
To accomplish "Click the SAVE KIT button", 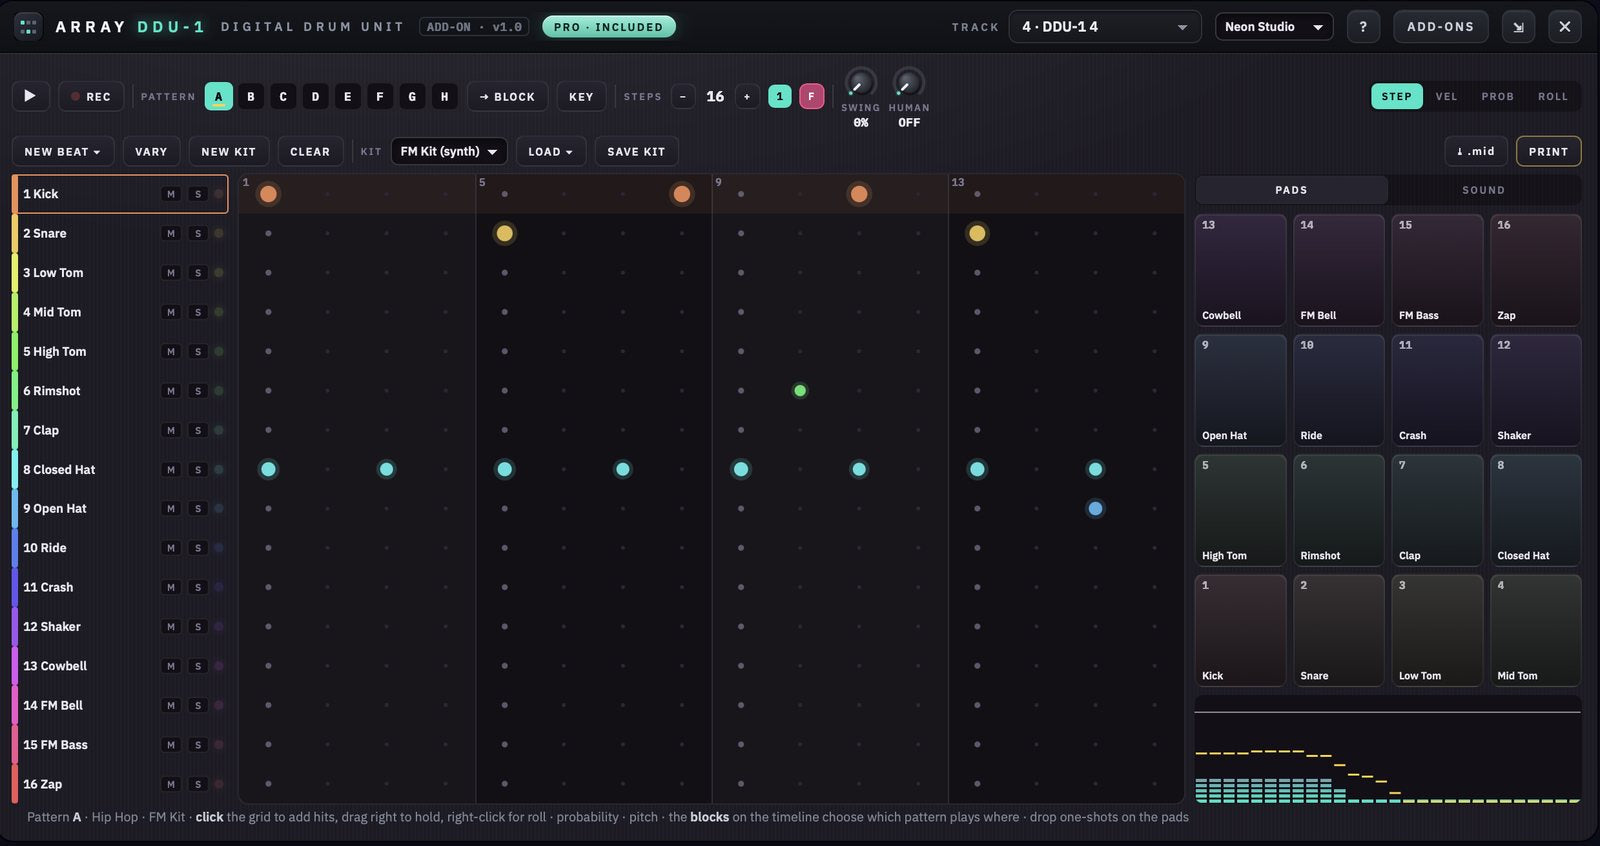I will point(636,151).
